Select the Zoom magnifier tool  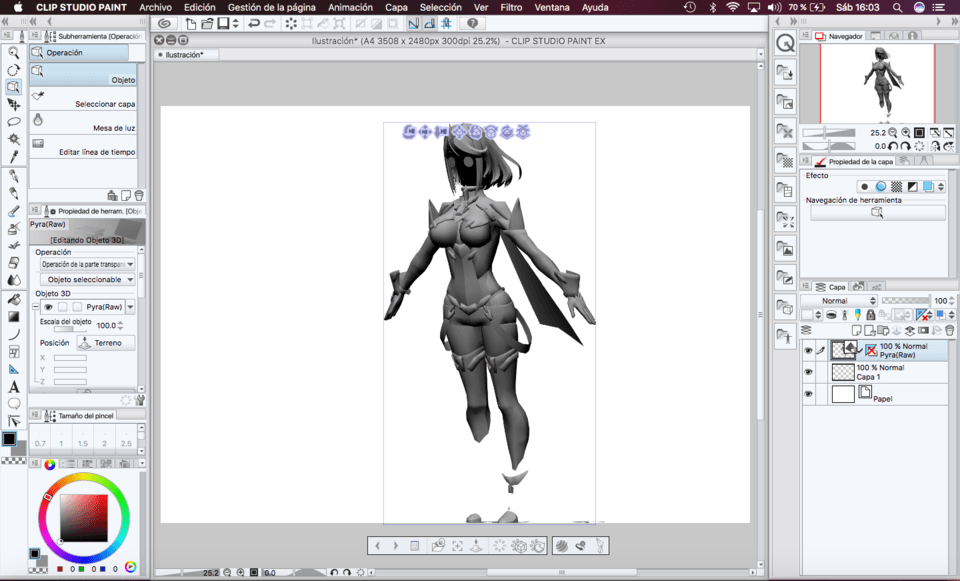click(14, 53)
